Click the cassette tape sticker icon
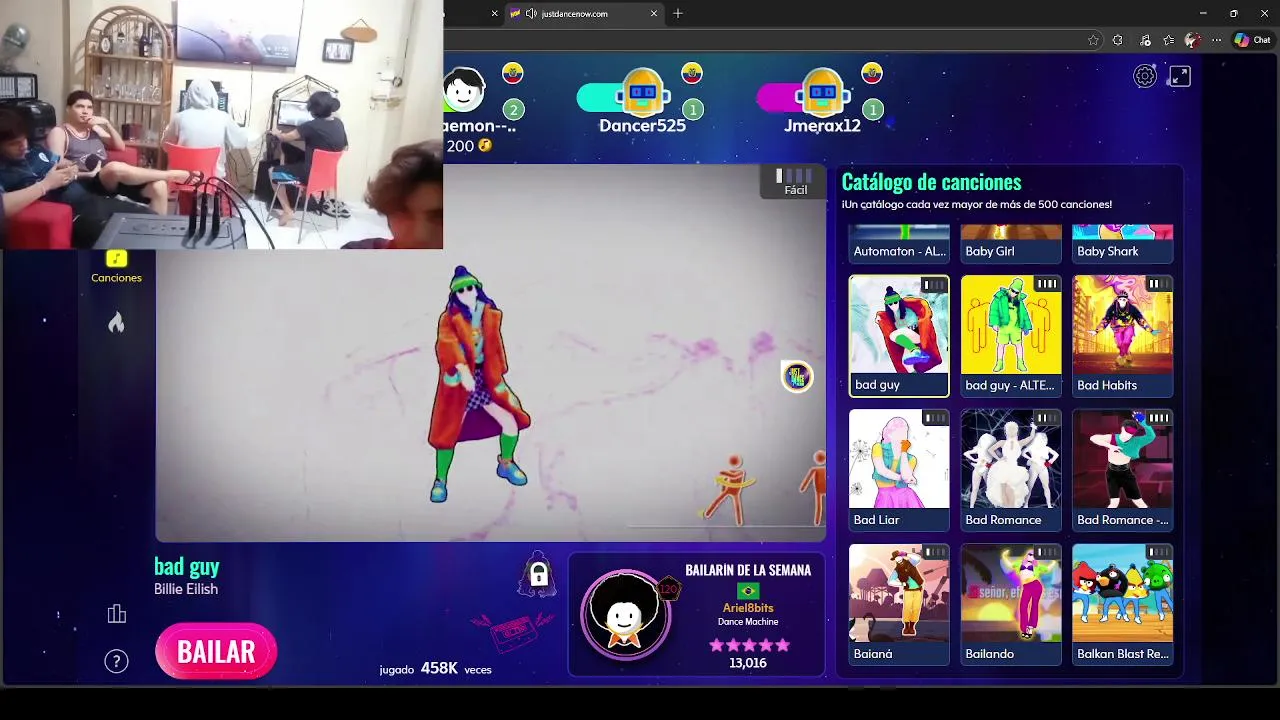The height and width of the screenshot is (720, 1280). (x=512, y=630)
